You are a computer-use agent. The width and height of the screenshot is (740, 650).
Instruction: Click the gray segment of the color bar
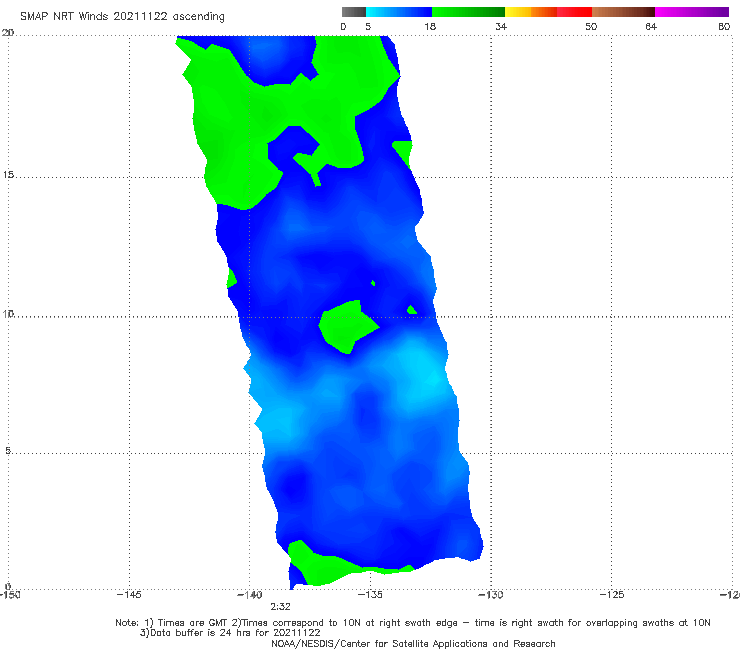tap(354, 12)
